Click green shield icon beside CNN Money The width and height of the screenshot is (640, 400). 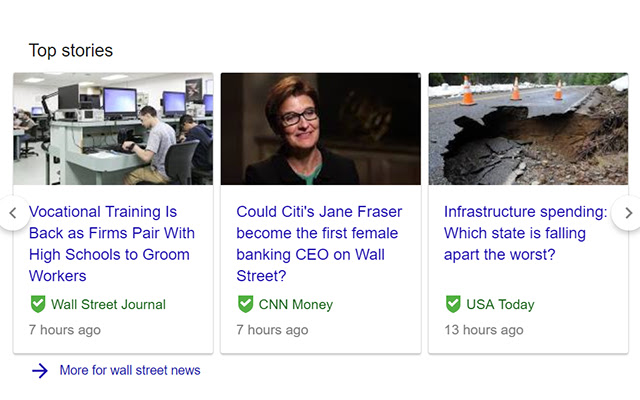pos(245,304)
